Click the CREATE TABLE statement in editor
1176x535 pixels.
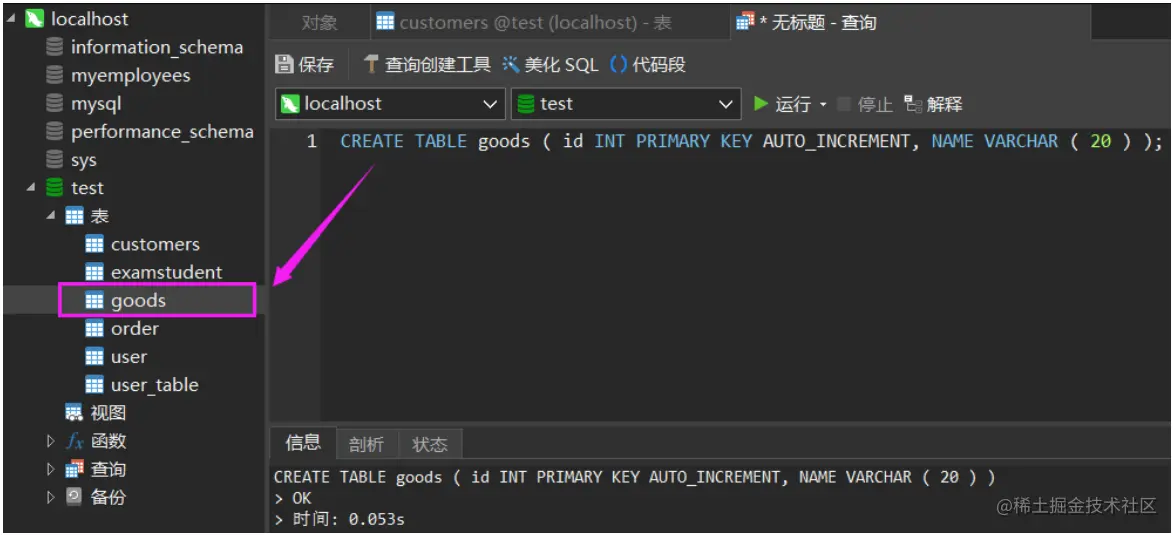[x=751, y=141]
